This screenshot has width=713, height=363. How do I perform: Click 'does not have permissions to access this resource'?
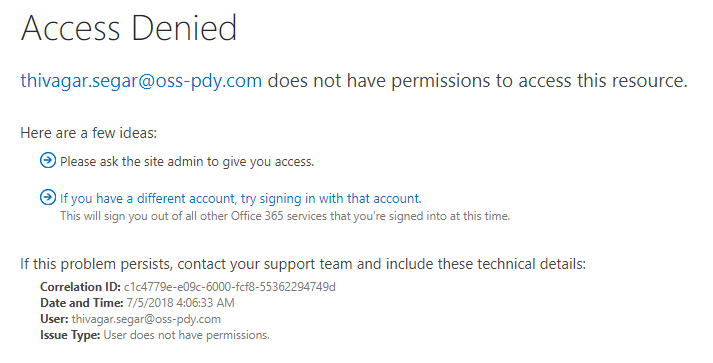(477, 81)
